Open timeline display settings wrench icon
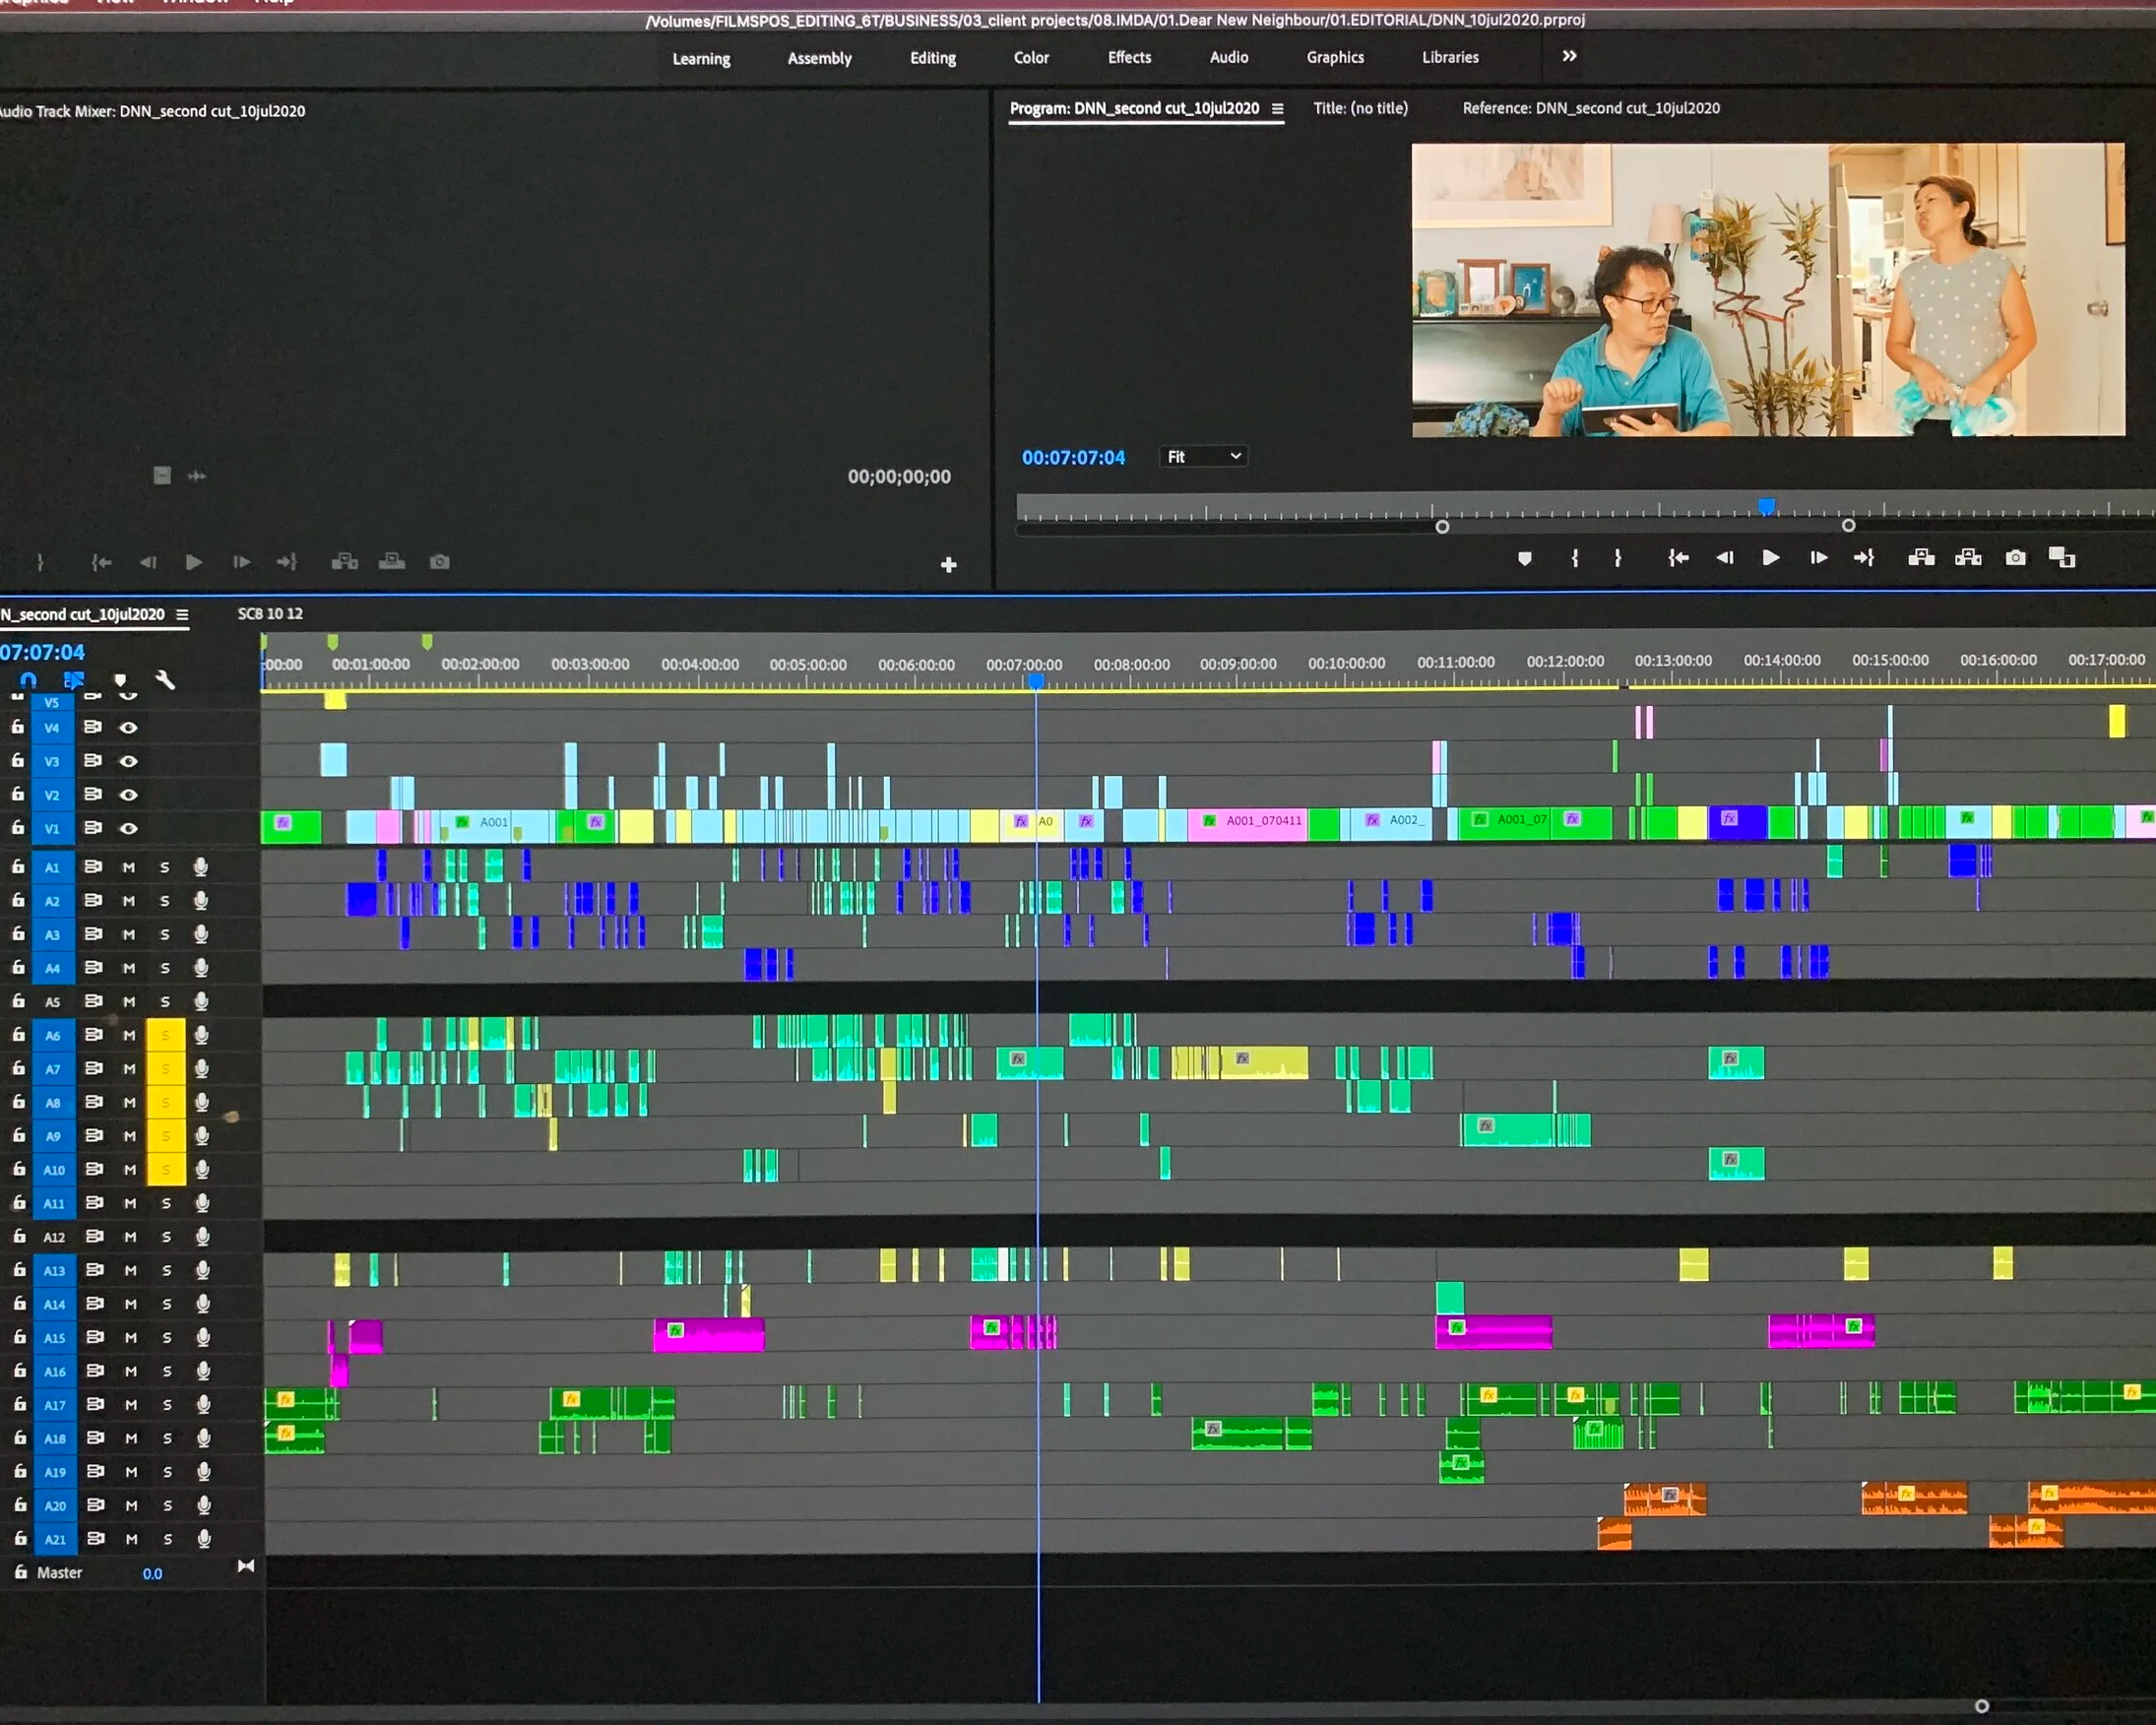The height and width of the screenshot is (1725, 2156). coord(165,680)
